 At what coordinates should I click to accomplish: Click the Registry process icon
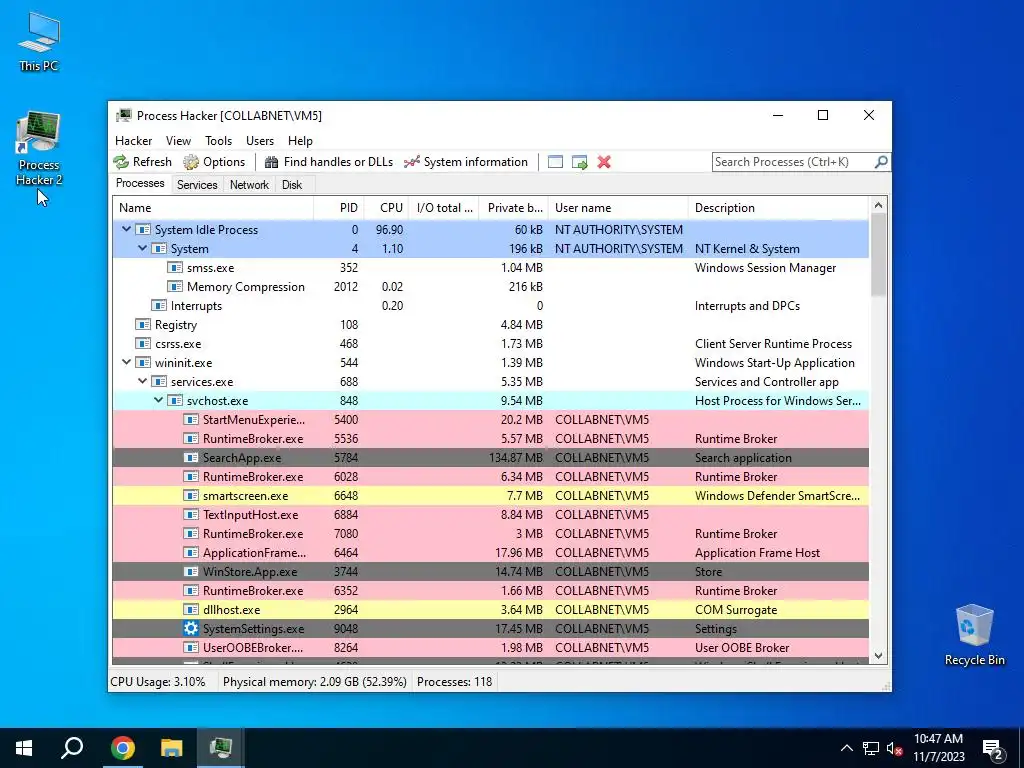click(x=143, y=325)
